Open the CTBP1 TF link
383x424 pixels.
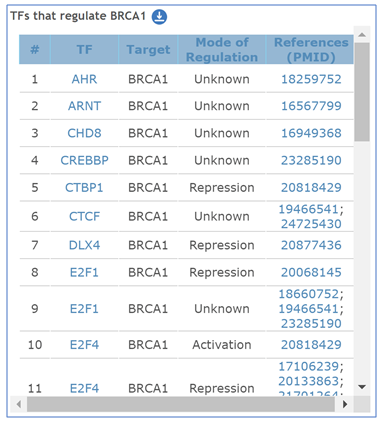point(84,188)
